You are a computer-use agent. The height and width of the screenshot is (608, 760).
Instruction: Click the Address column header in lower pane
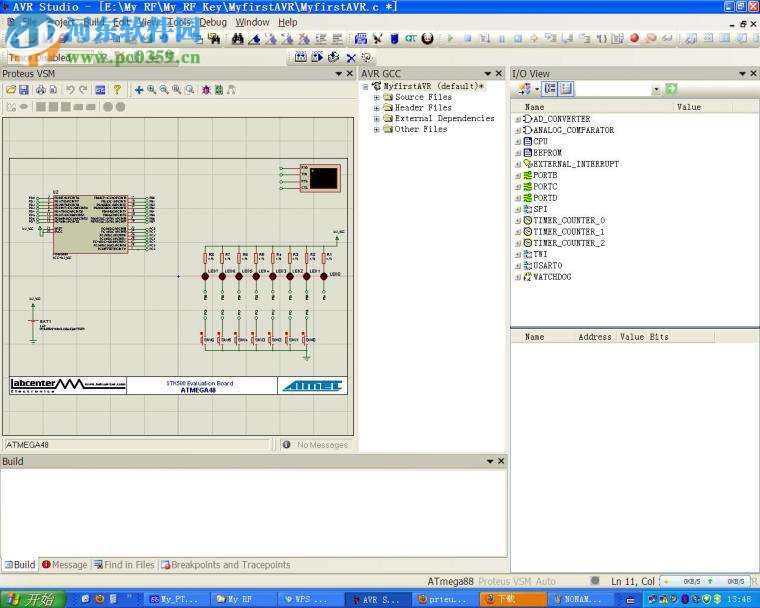click(595, 337)
